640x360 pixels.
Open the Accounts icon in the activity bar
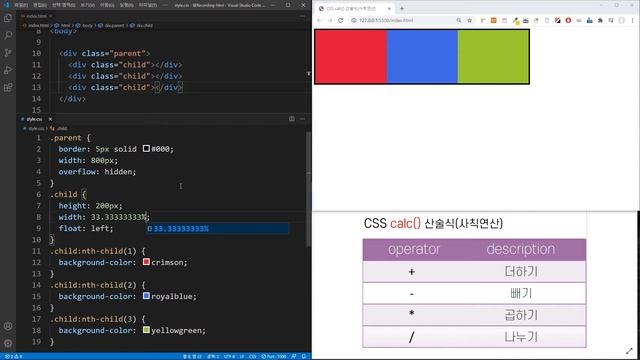pyautogui.click(x=8, y=326)
